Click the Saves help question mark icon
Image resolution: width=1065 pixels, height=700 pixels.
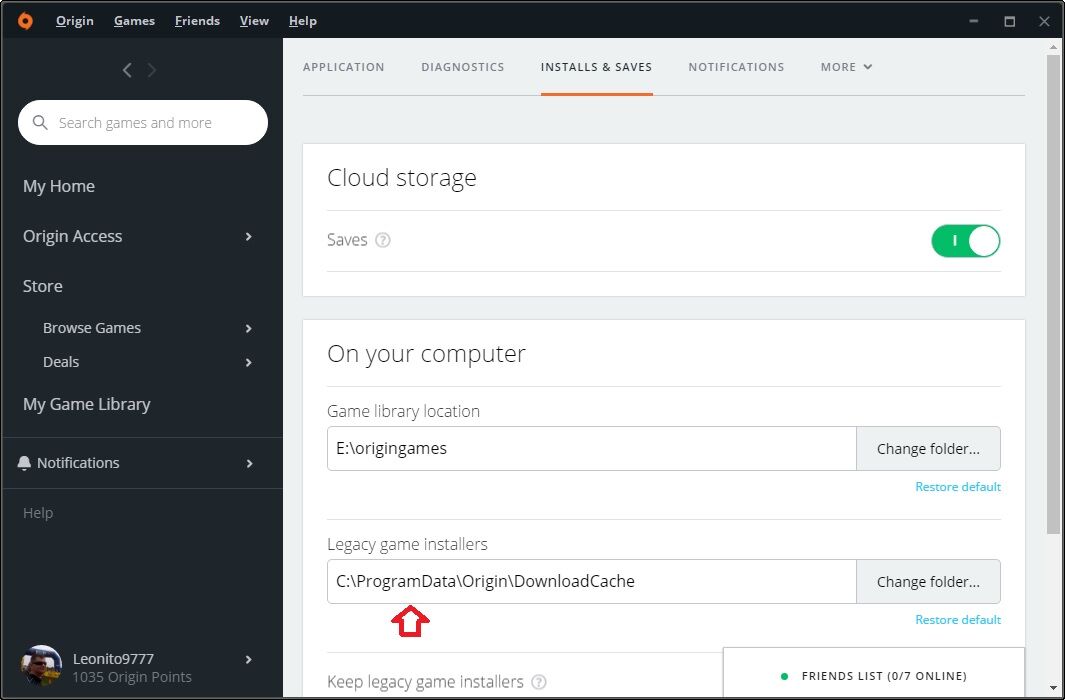point(382,240)
